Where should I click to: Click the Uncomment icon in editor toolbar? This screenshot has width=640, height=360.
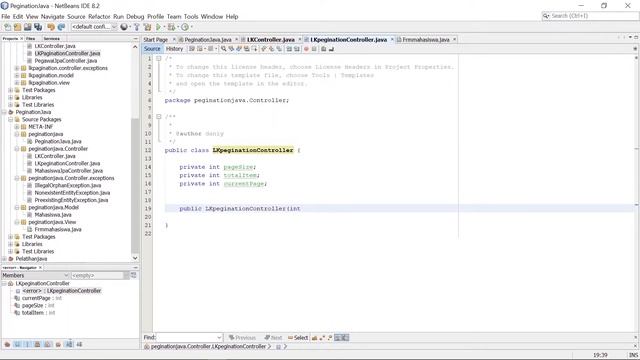331,49
